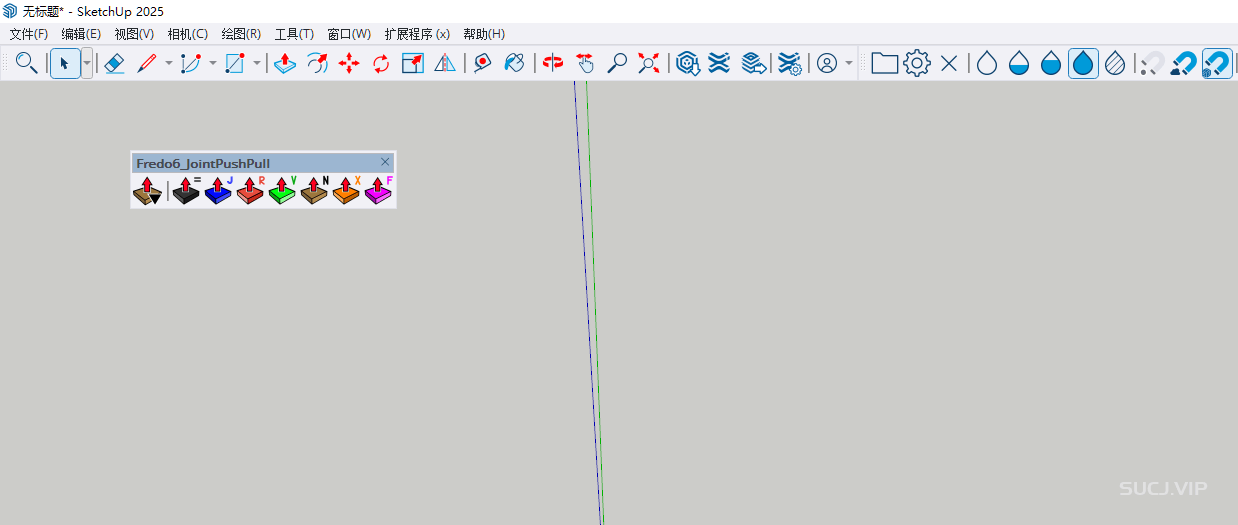Expand the Select tool dropdown arrow
The image size is (1238, 525).
click(87, 63)
